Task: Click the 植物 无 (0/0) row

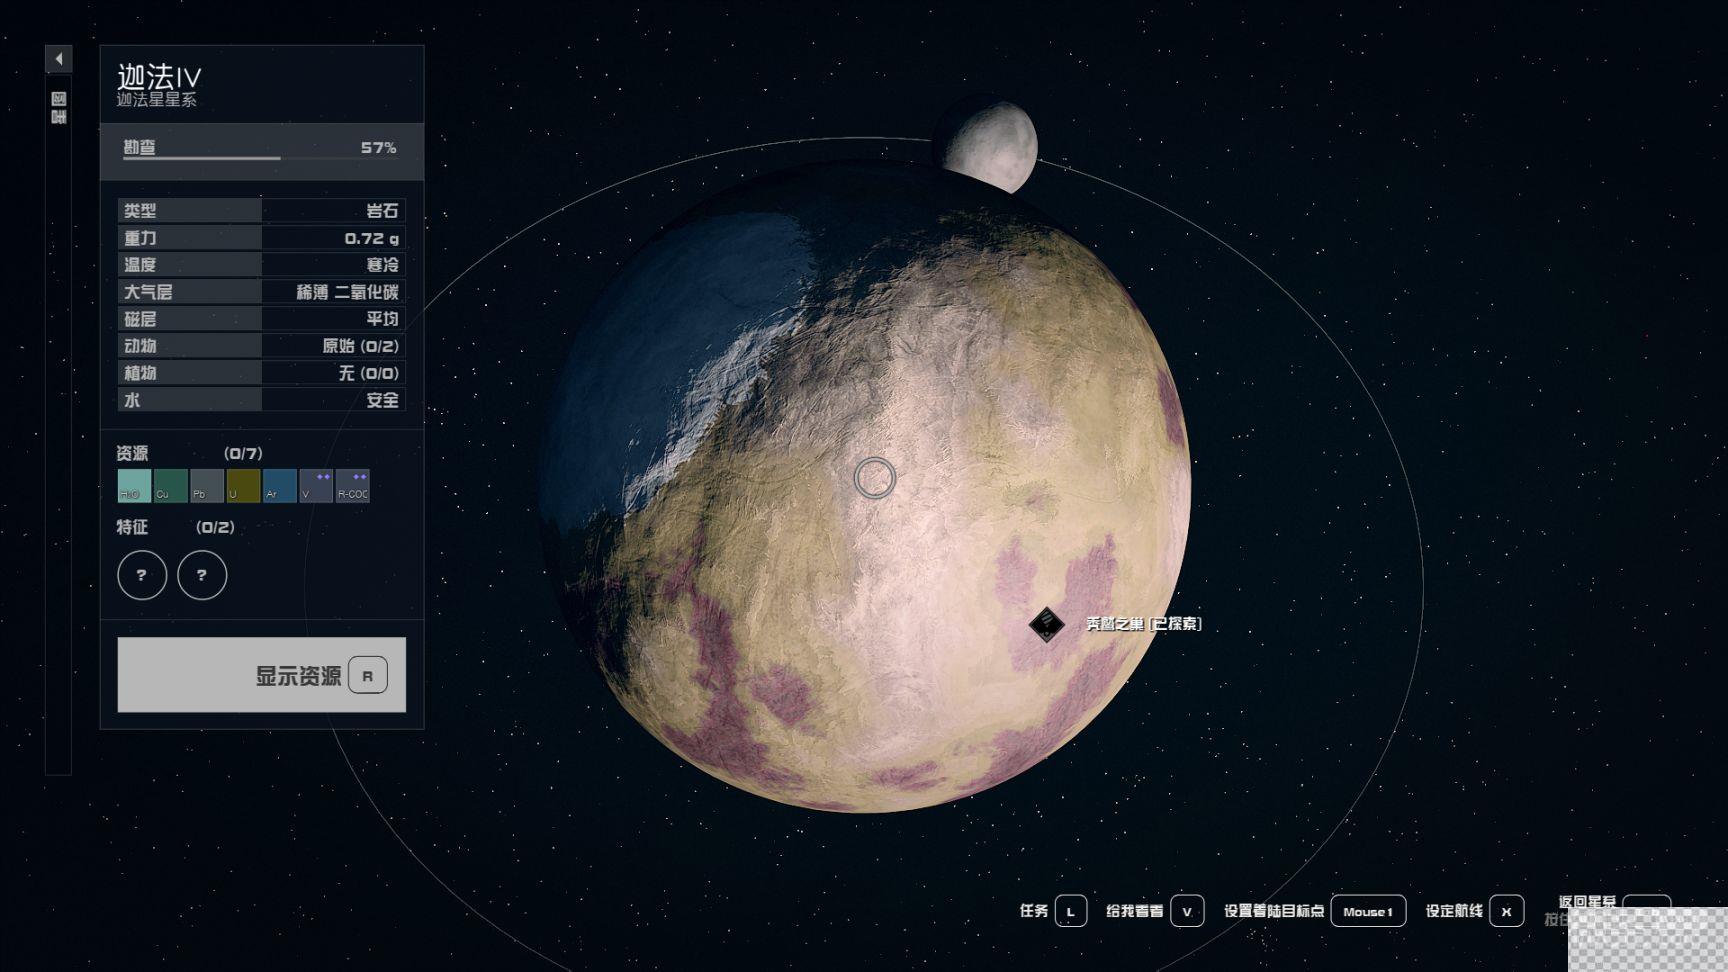Action: point(261,372)
